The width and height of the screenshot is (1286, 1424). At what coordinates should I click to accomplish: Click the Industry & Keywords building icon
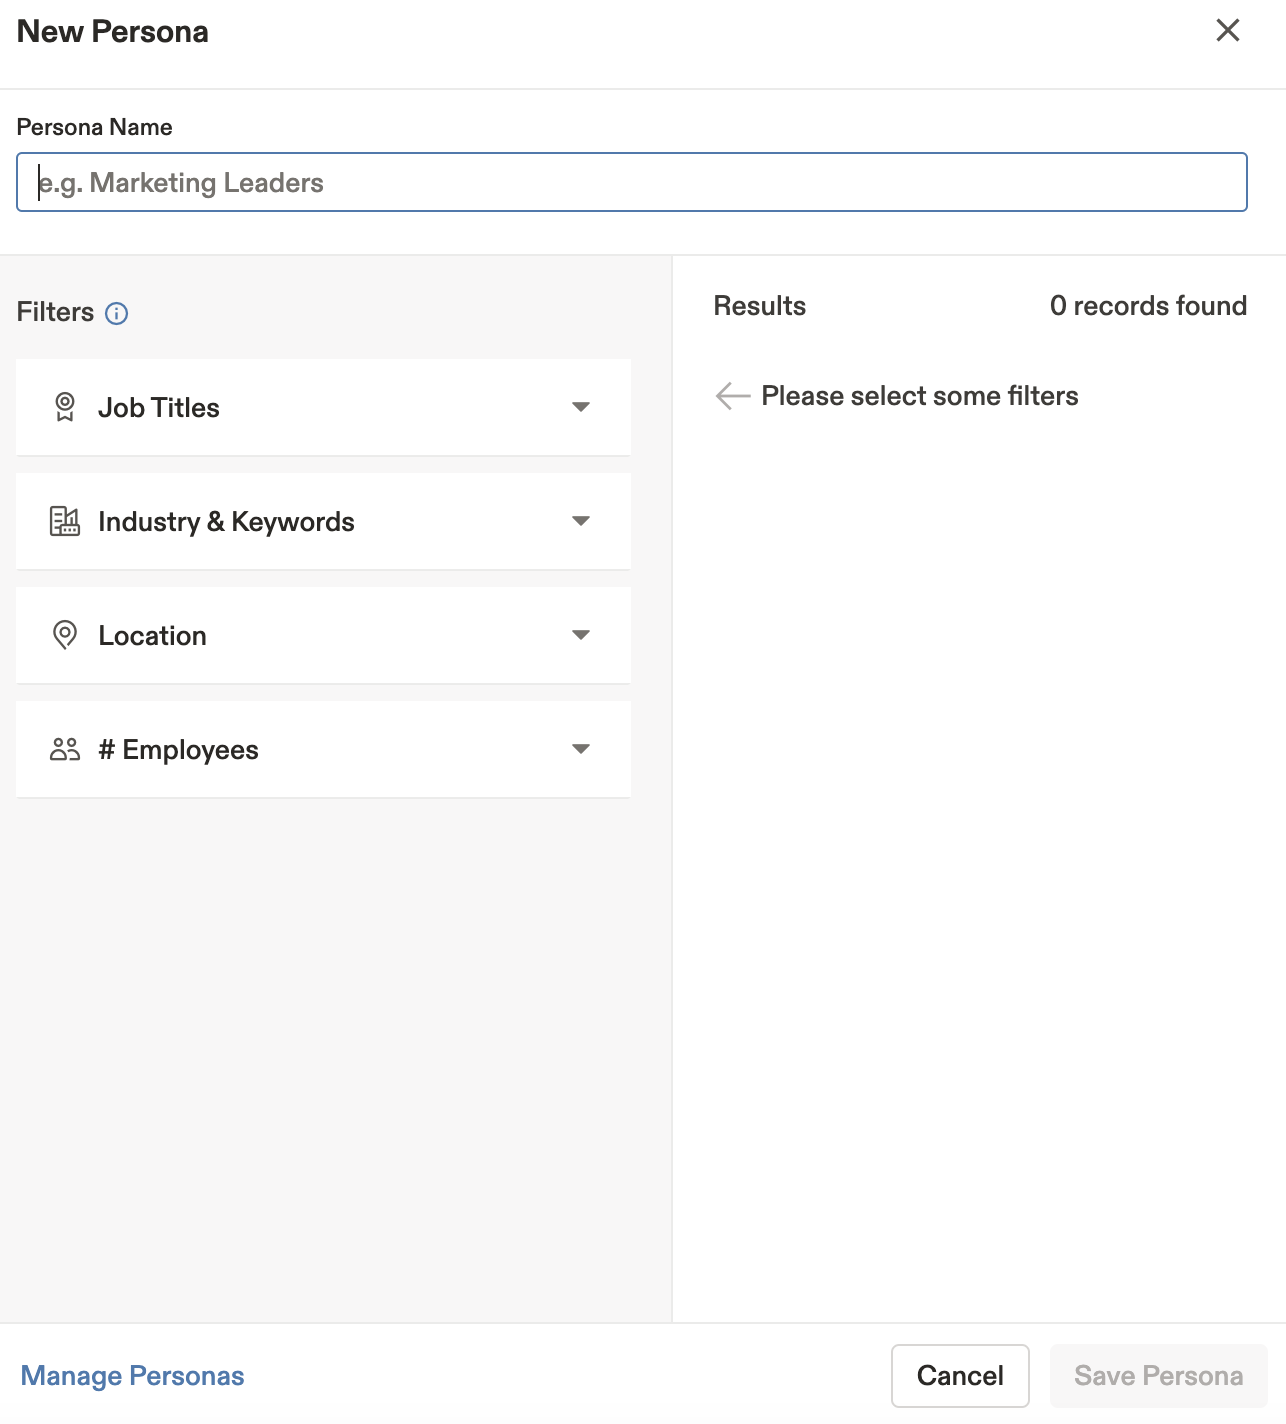65,521
